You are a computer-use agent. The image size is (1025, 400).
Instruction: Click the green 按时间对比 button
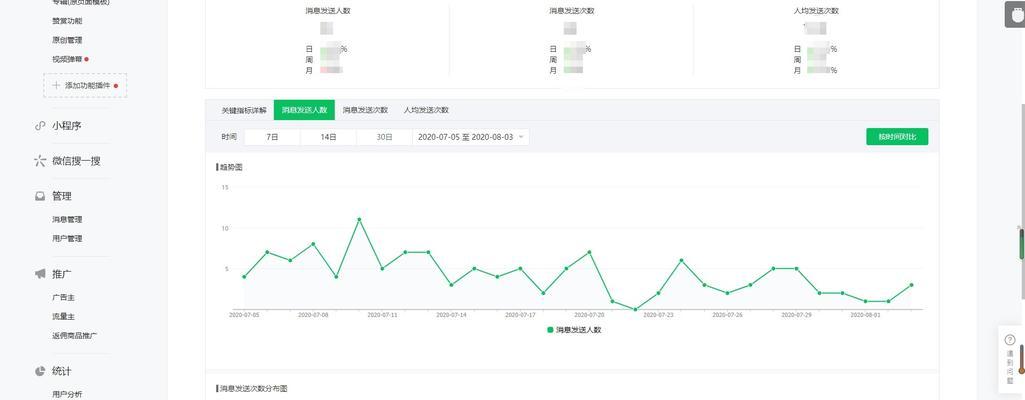897,137
